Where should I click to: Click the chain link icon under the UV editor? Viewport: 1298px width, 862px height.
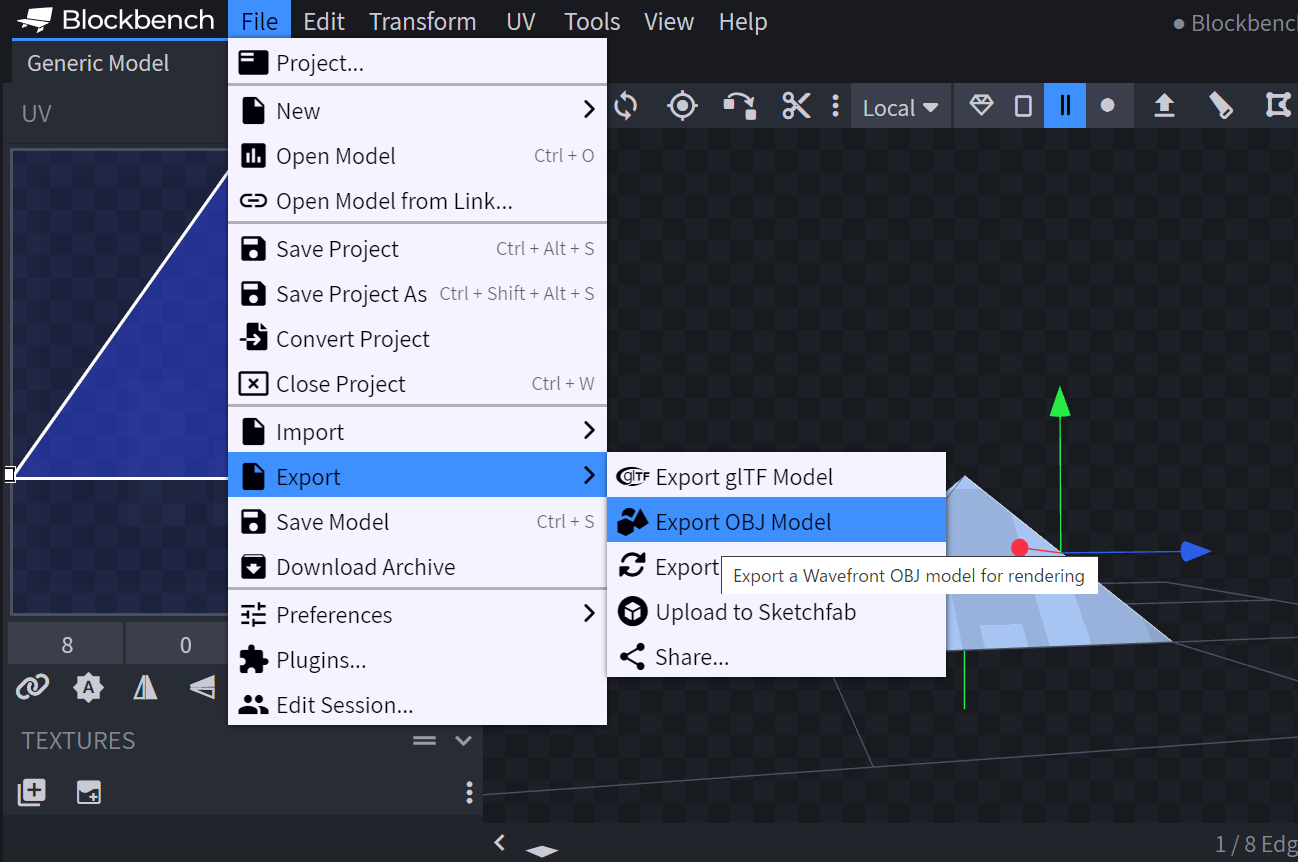click(33, 687)
